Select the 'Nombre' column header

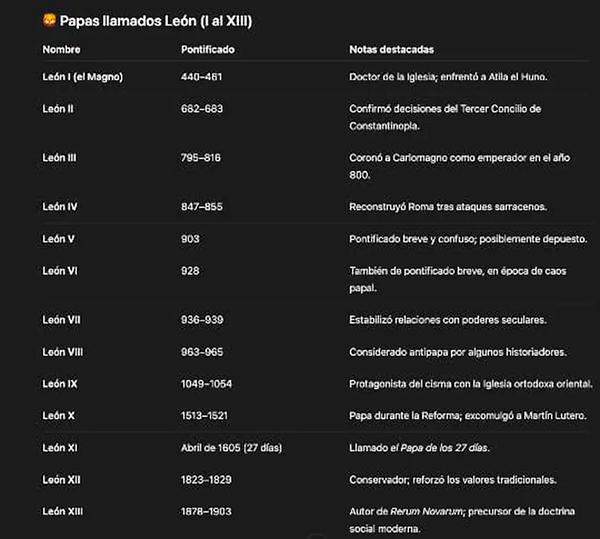coord(62,49)
